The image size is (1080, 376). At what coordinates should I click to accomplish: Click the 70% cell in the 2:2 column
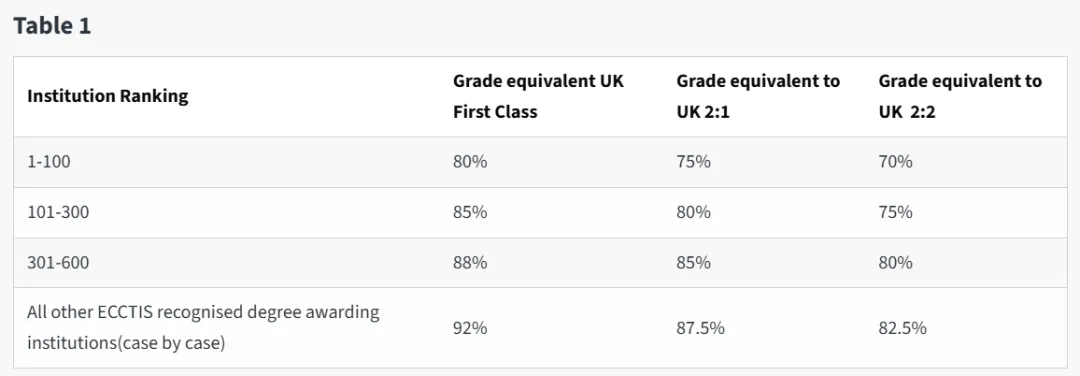(895, 162)
